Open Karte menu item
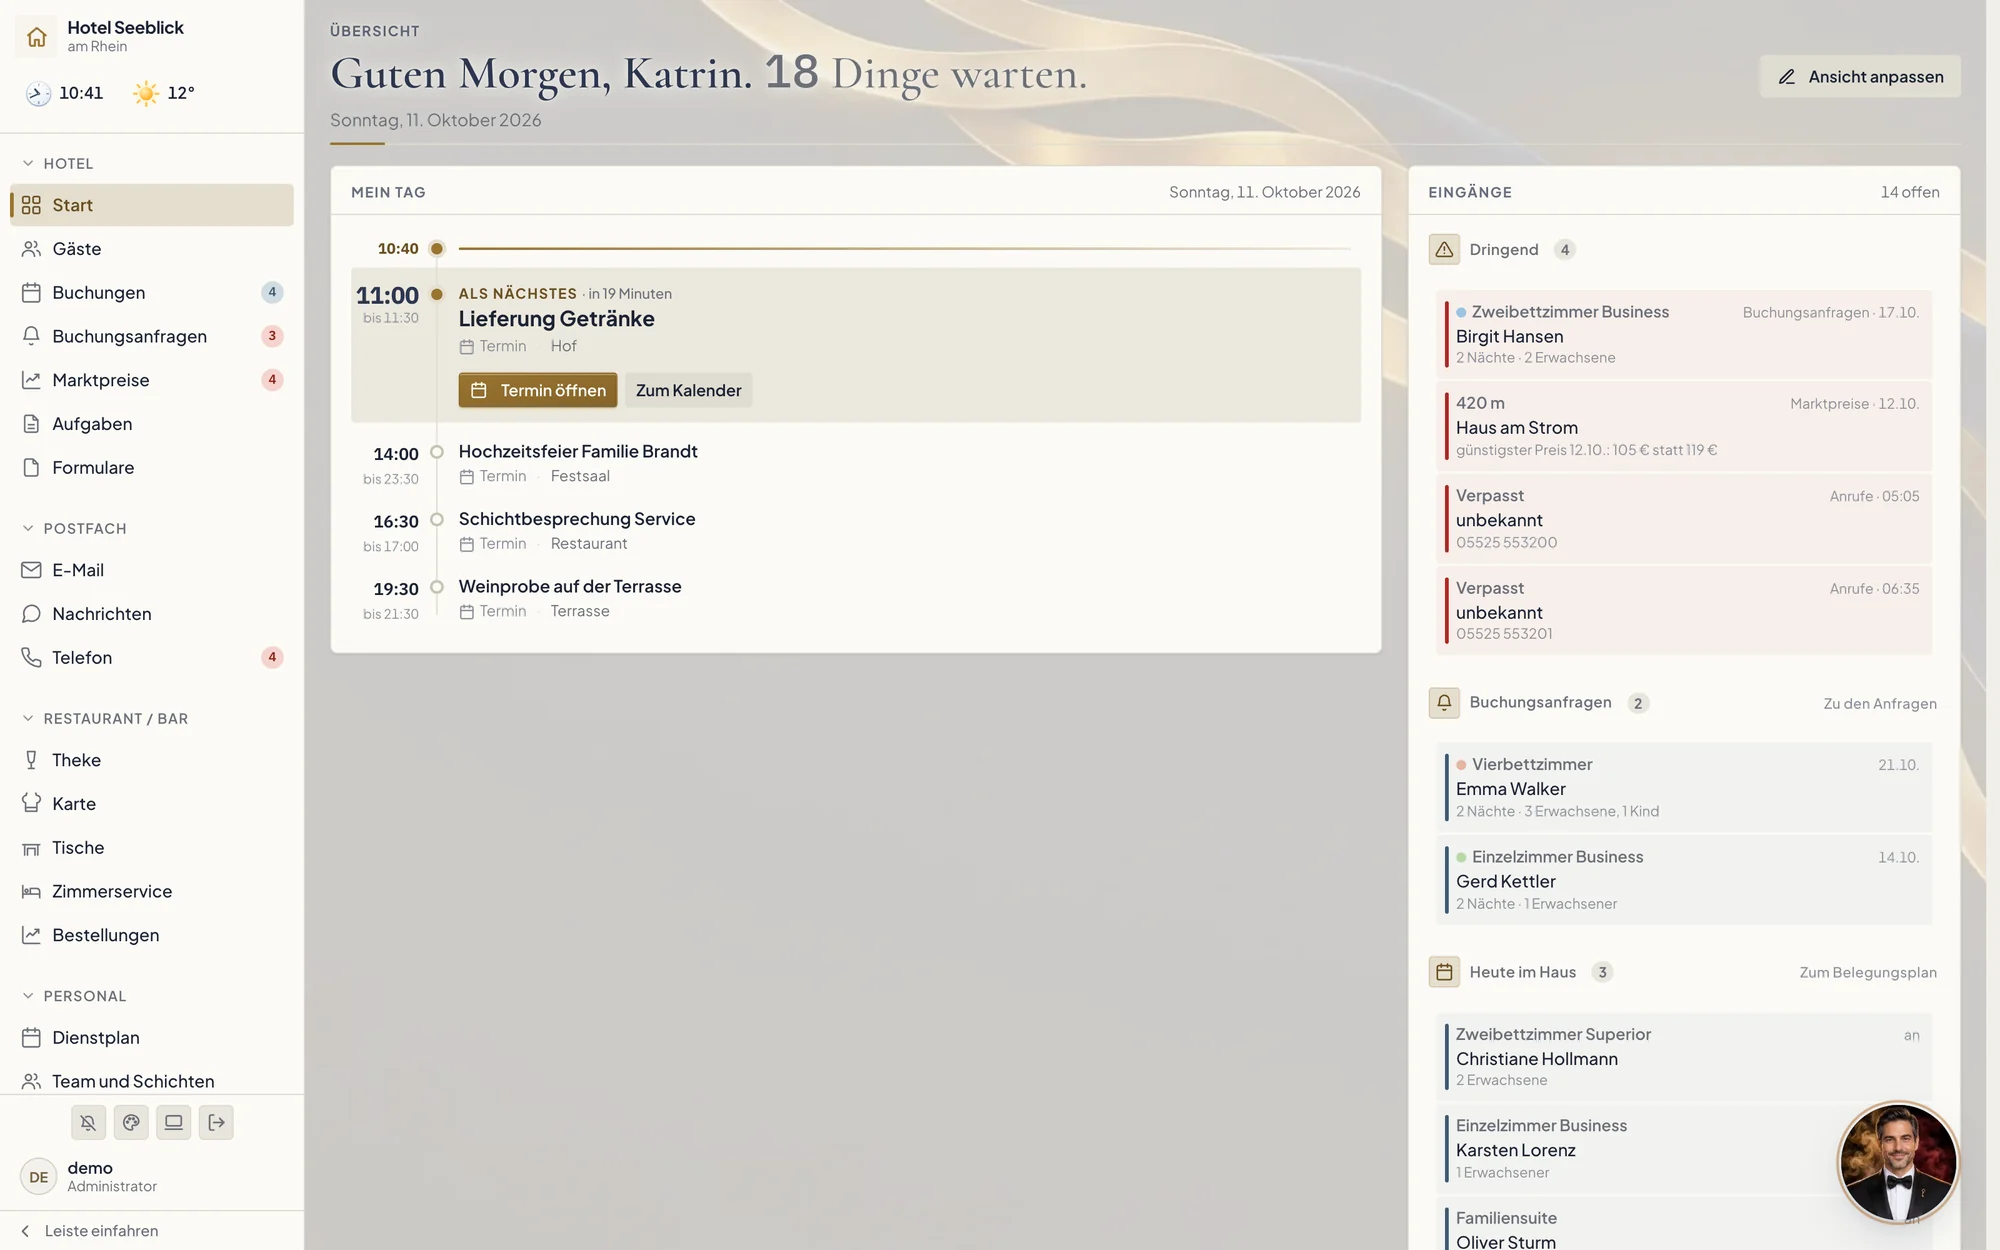This screenshot has height=1250, width=2000. [x=152, y=804]
